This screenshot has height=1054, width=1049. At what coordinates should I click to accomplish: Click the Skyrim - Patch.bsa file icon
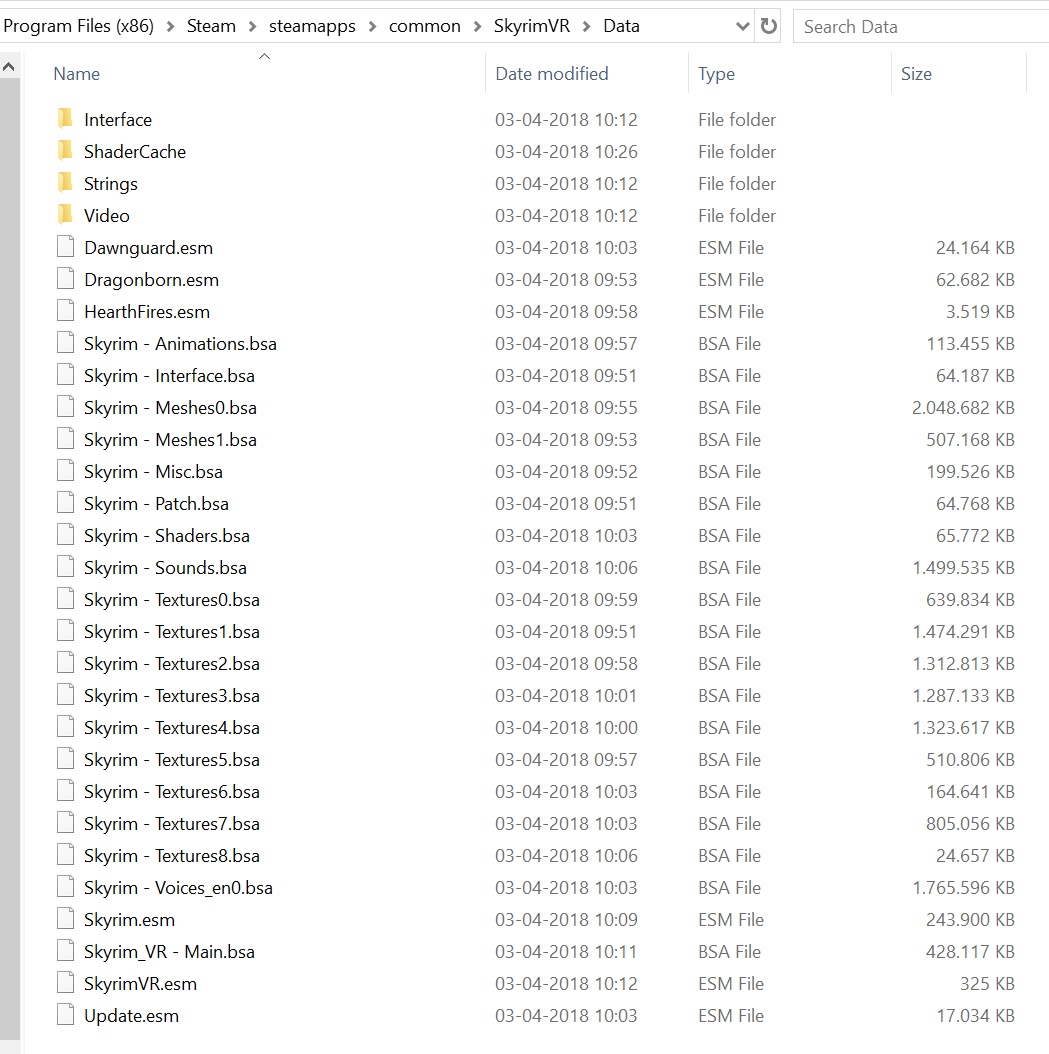pyautogui.click(x=65, y=503)
